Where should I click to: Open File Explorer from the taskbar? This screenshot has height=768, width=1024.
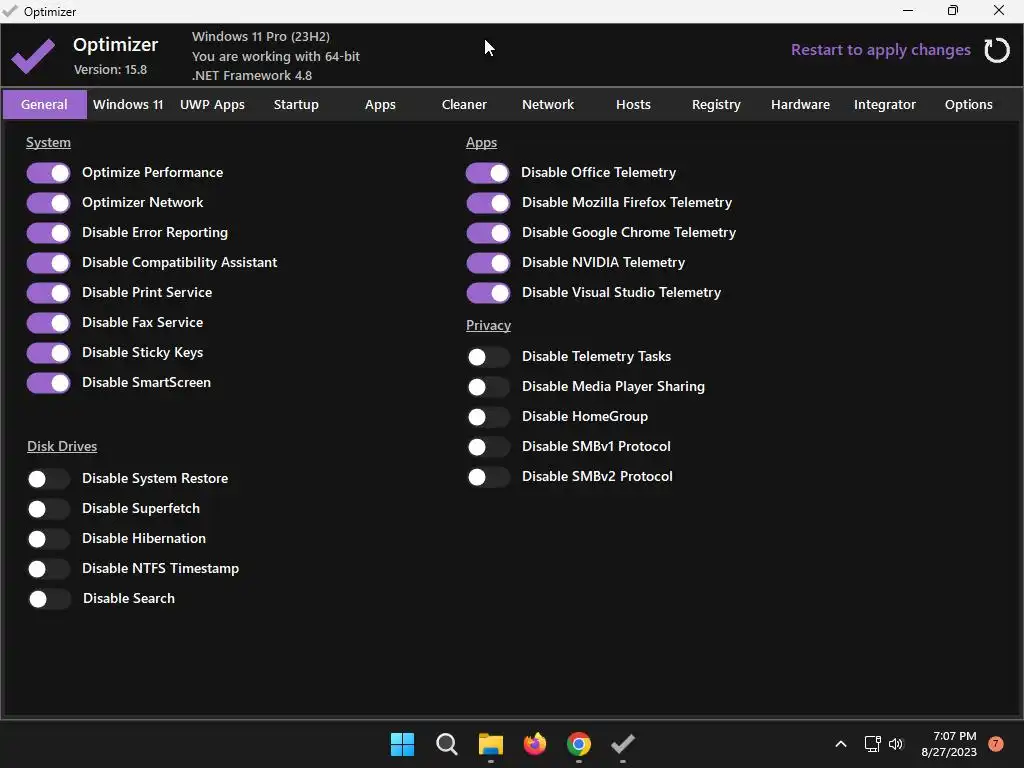490,744
